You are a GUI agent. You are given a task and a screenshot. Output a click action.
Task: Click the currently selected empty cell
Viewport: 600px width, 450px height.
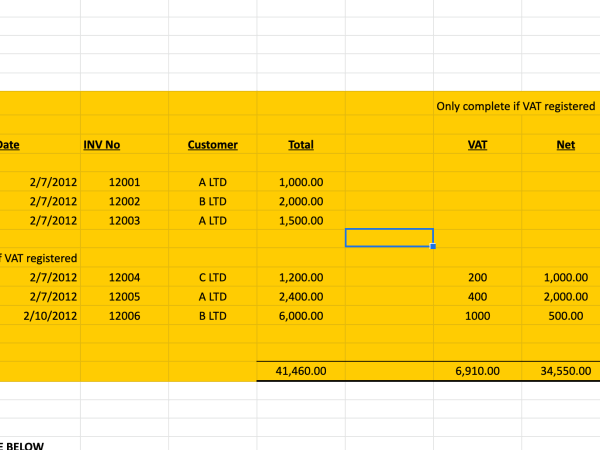click(389, 238)
